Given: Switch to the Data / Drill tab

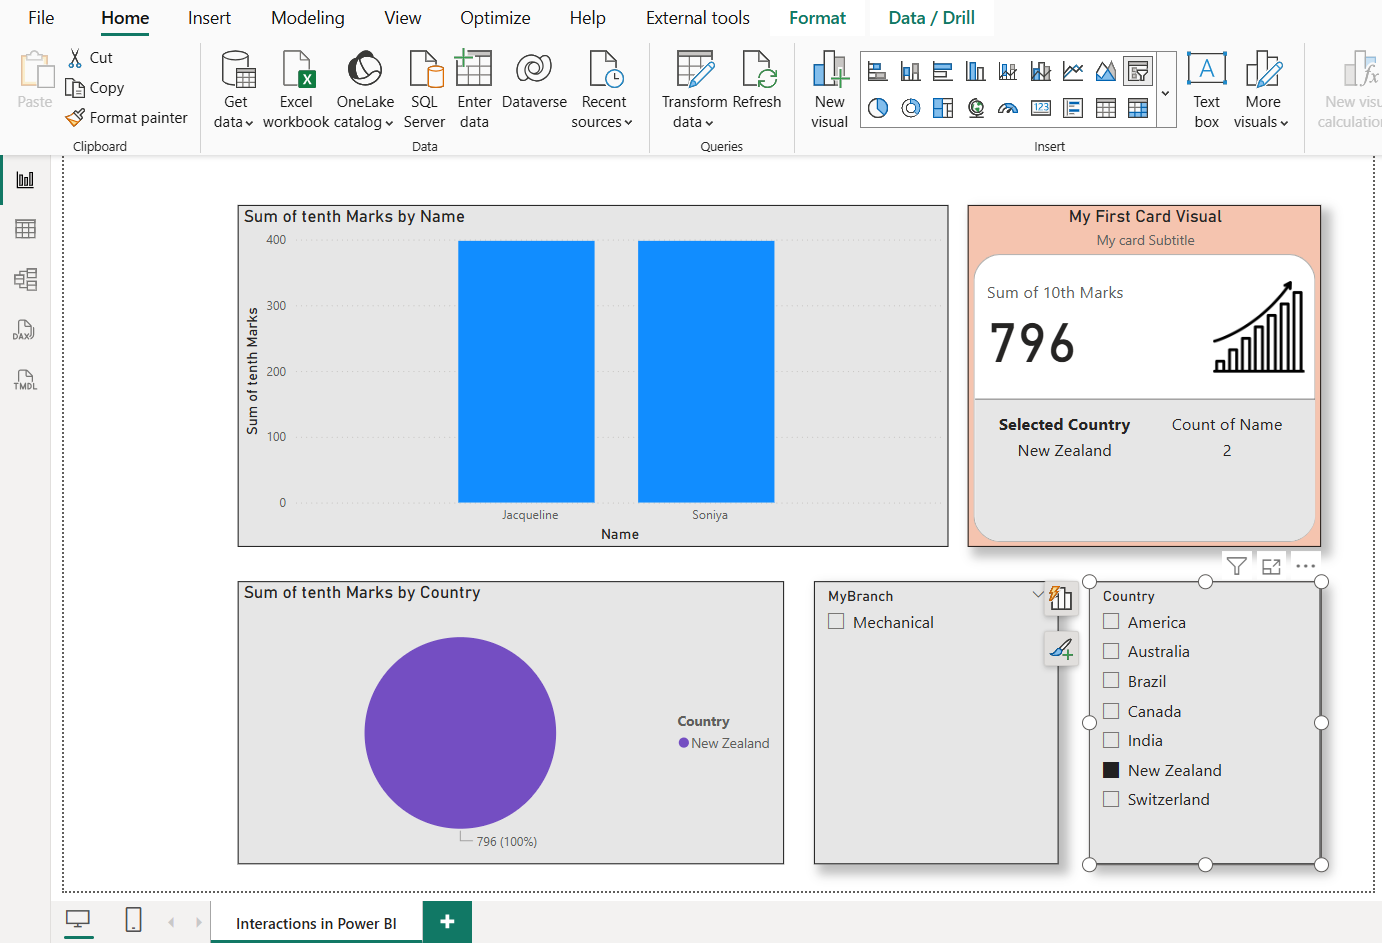Looking at the screenshot, I should click(931, 18).
